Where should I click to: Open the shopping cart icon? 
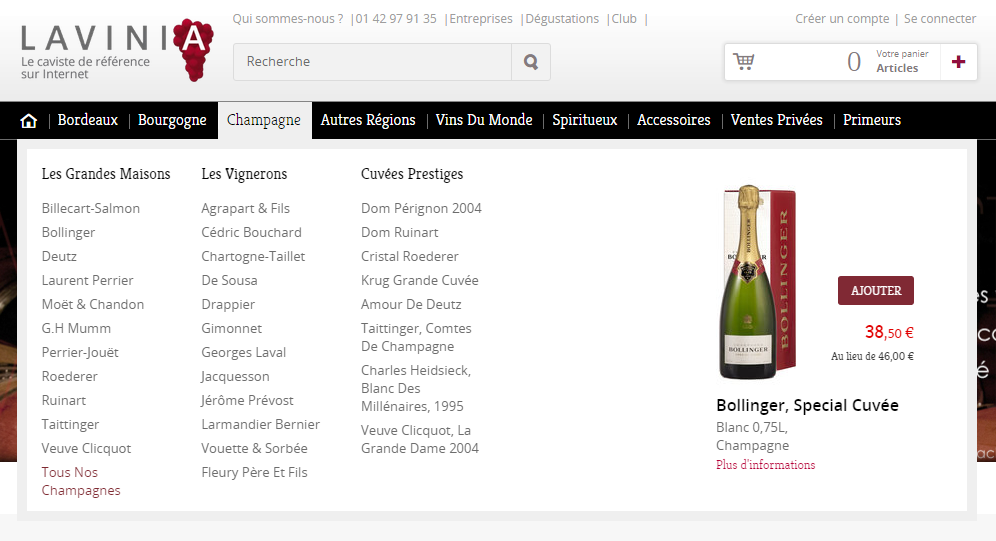[744, 62]
